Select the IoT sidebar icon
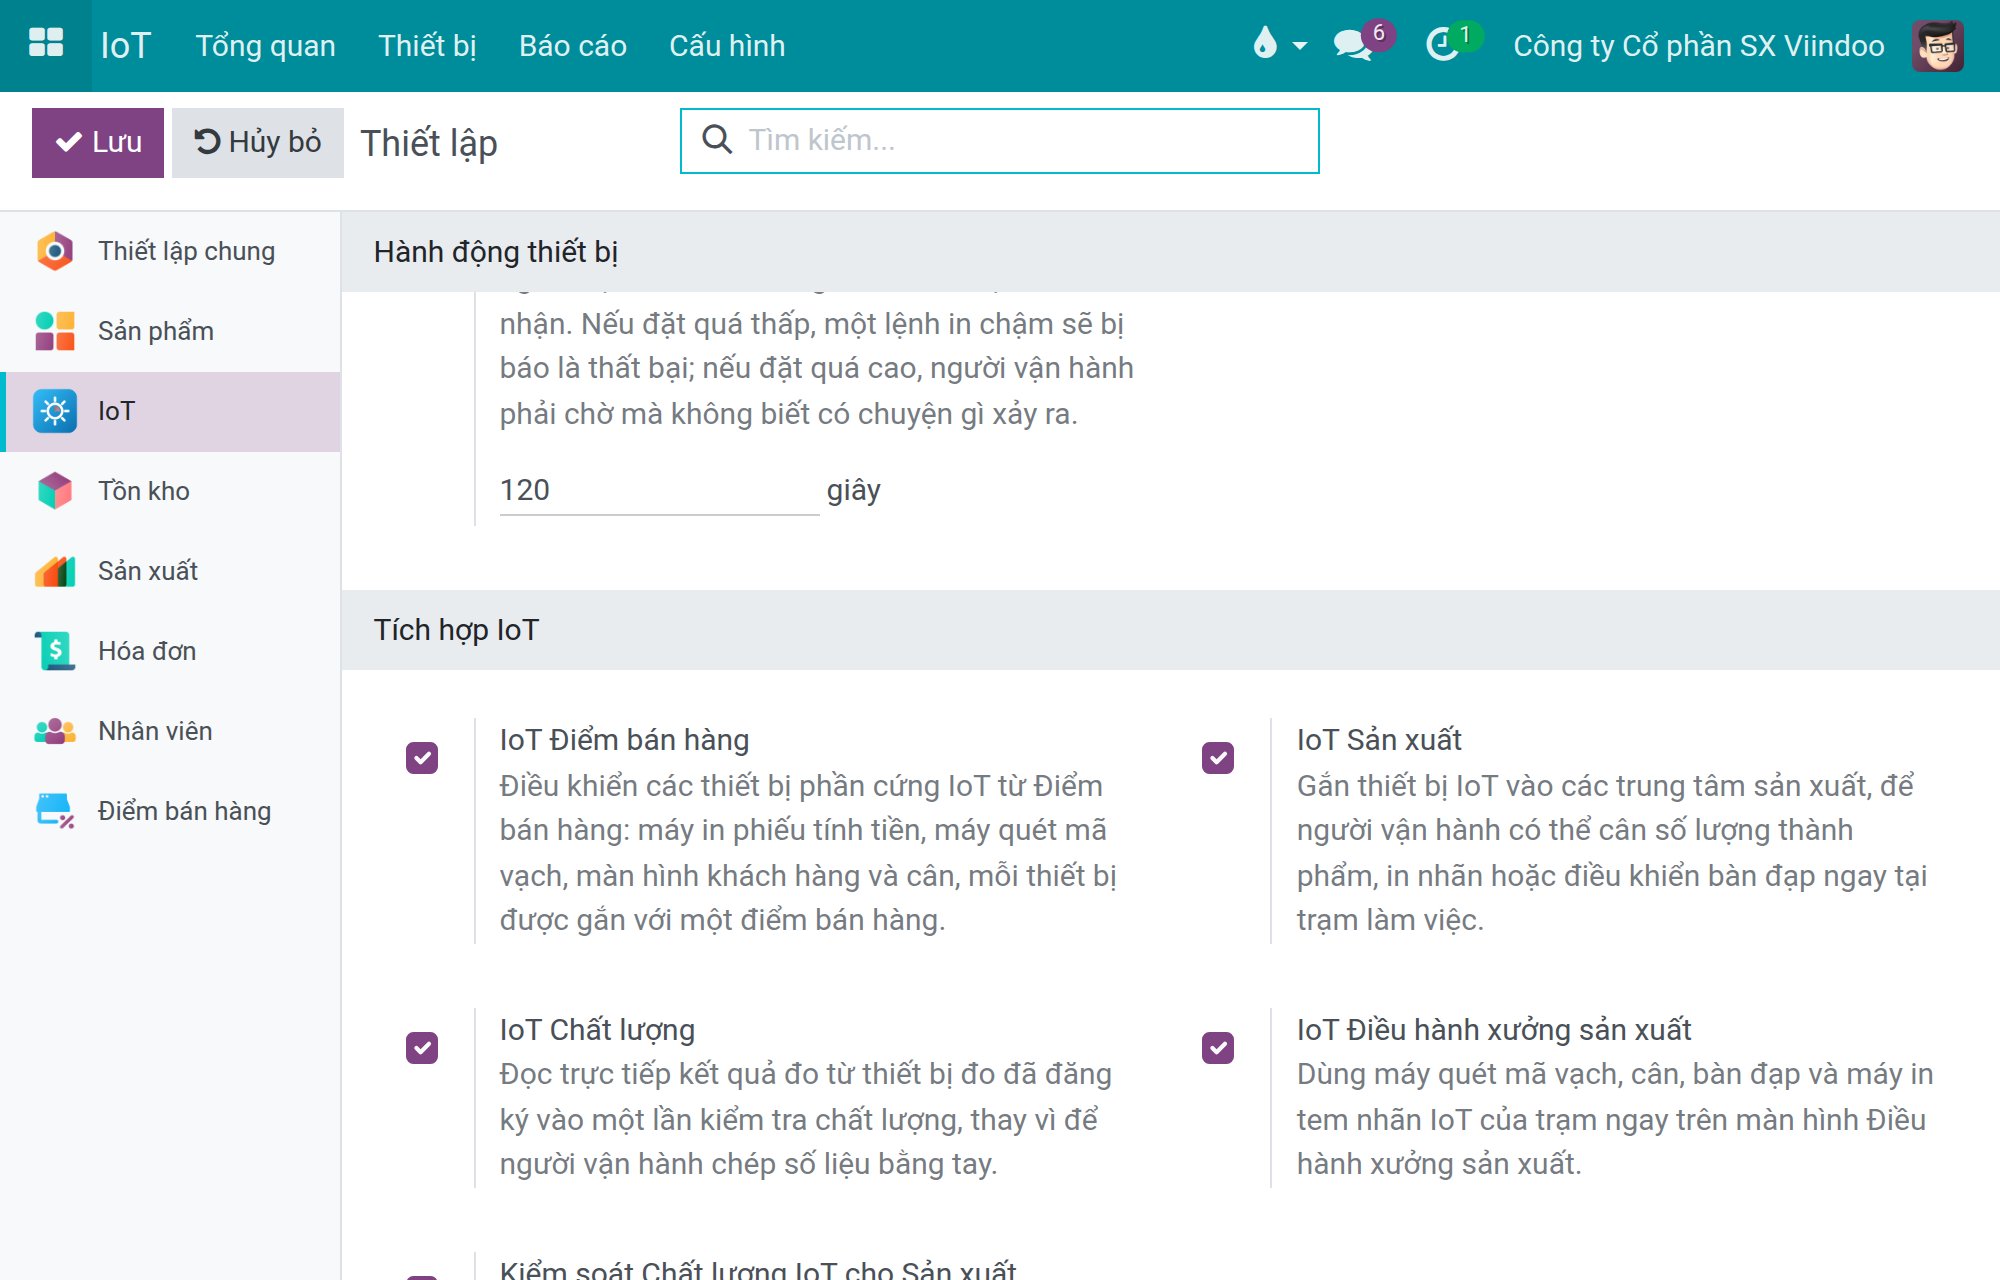Viewport: 2000px width, 1280px height. [55, 411]
